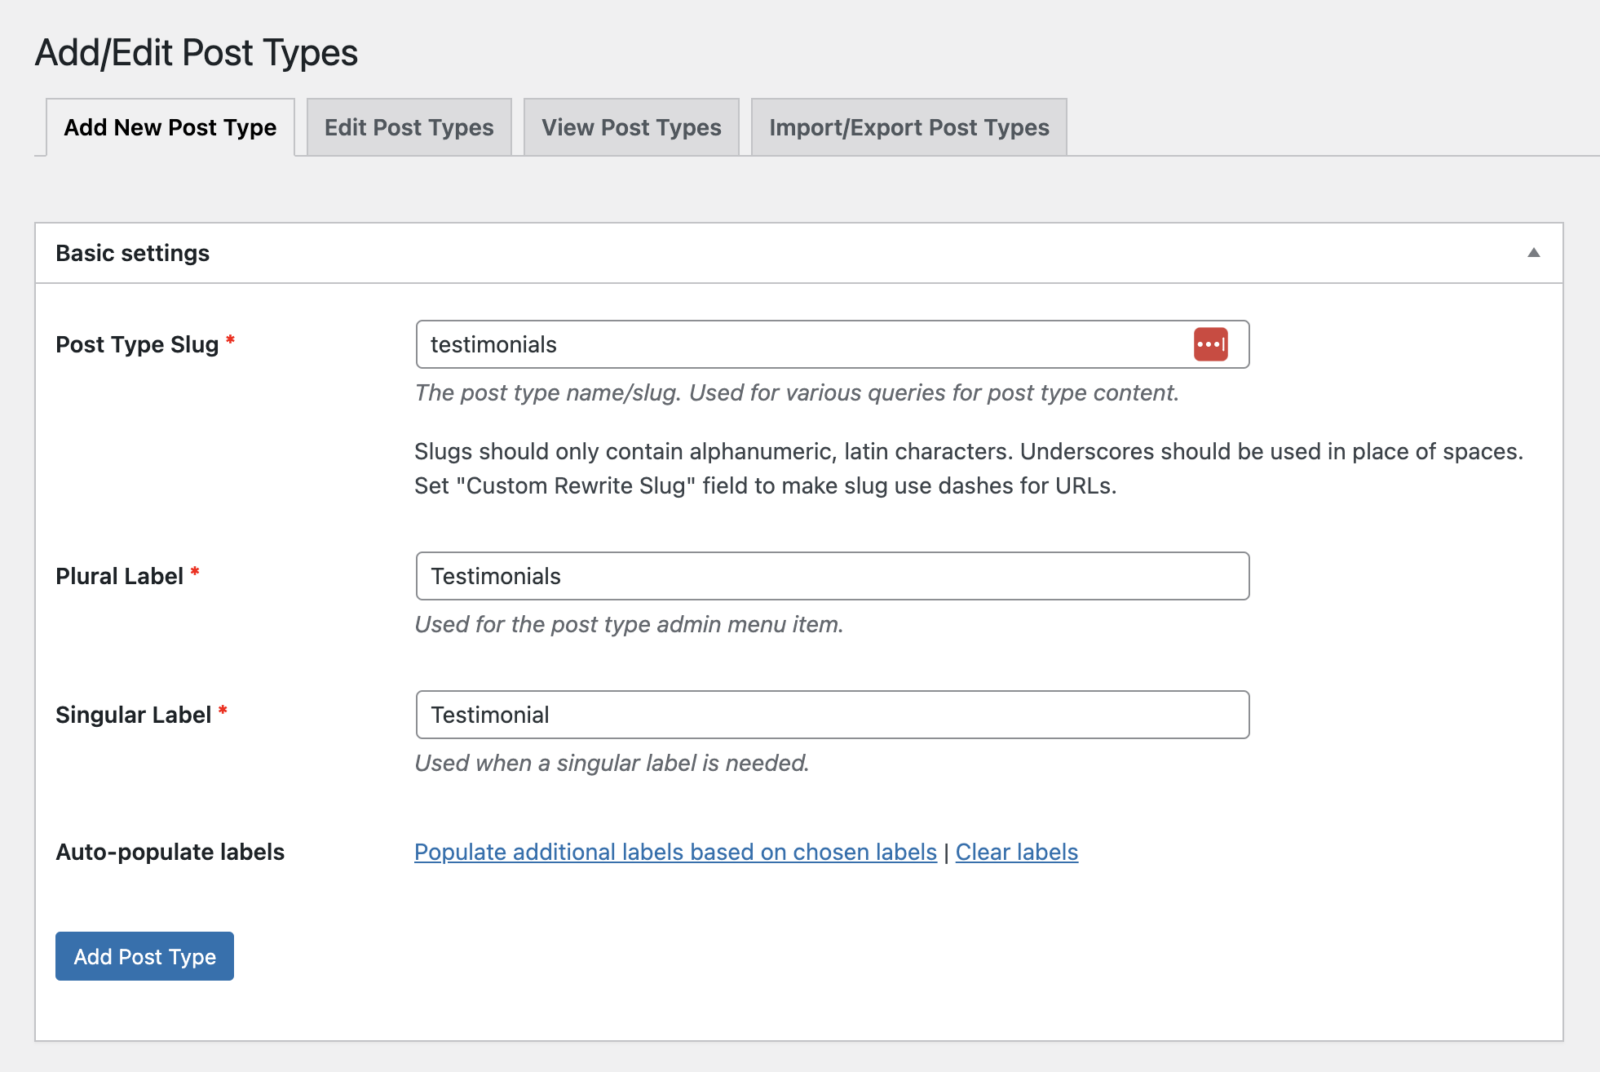This screenshot has height=1072, width=1600.
Task: Go to the Import/Export Post Types tab
Action: point(908,127)
